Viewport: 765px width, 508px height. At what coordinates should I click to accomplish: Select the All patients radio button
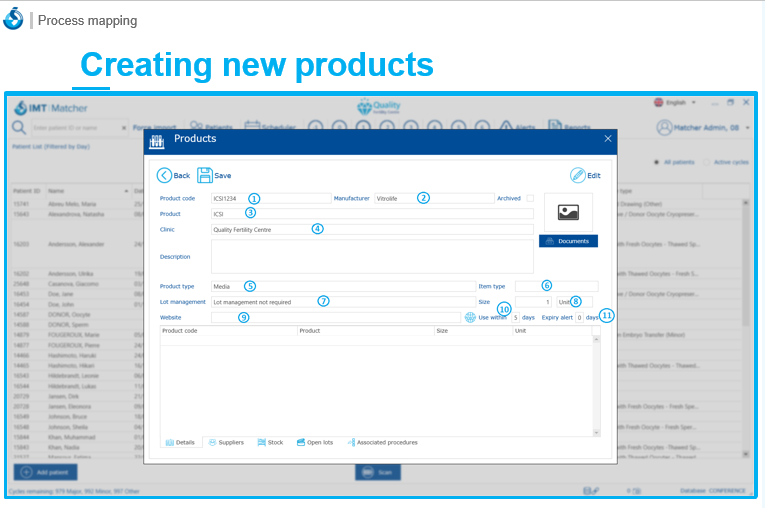pyautogui.click(x=657, y=162)
